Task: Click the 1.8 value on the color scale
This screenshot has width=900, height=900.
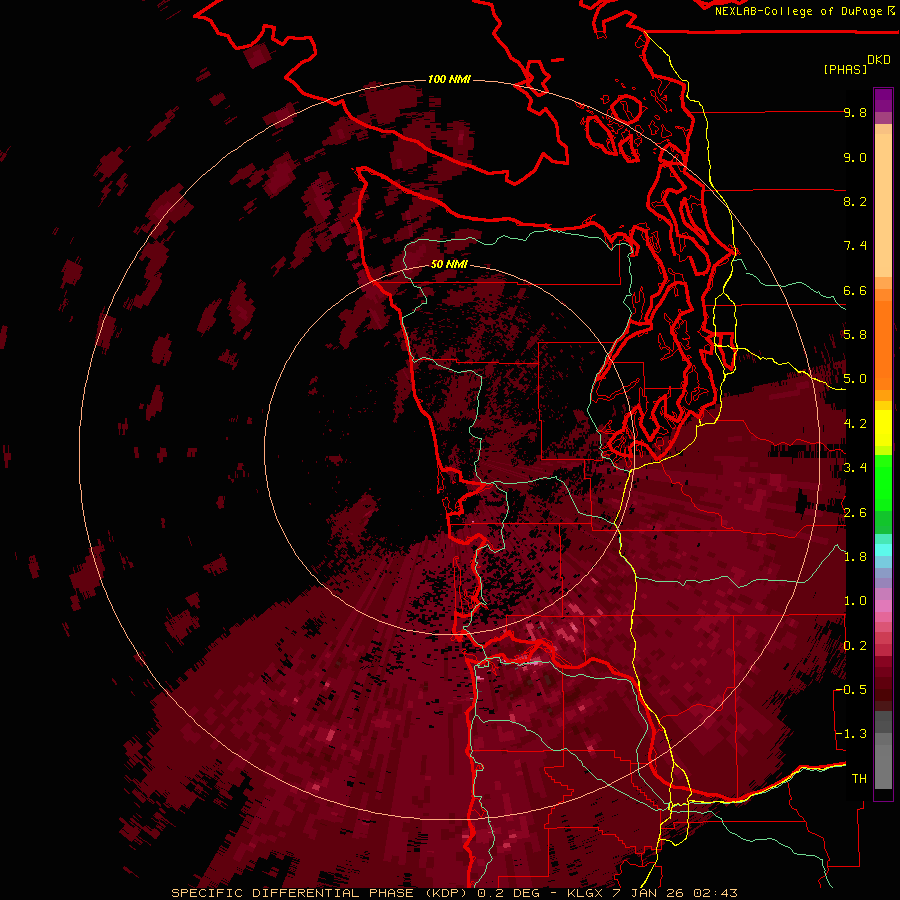Action: 855,557
